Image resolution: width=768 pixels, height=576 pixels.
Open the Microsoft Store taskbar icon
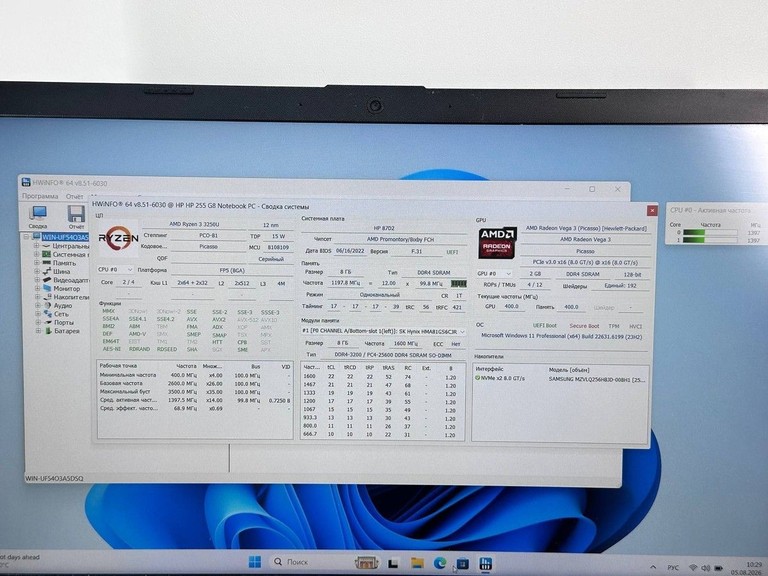(462, 563)
